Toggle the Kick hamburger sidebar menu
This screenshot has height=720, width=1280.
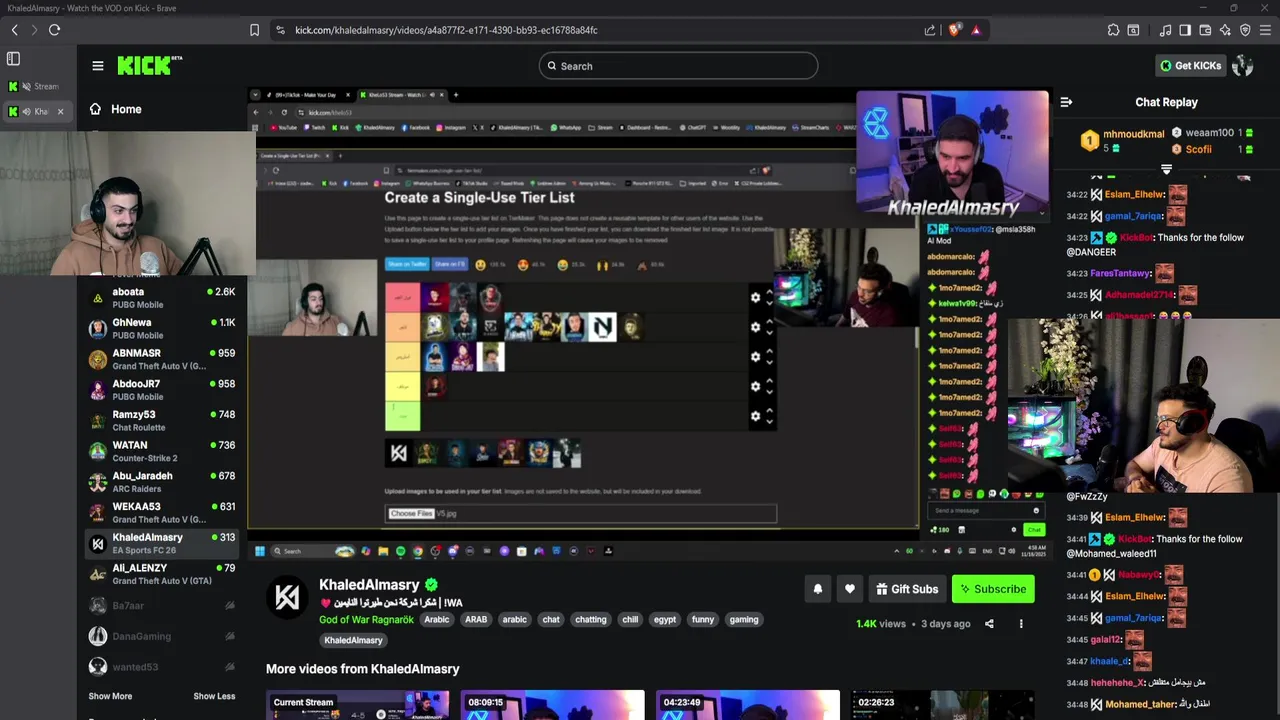(97, 66)
